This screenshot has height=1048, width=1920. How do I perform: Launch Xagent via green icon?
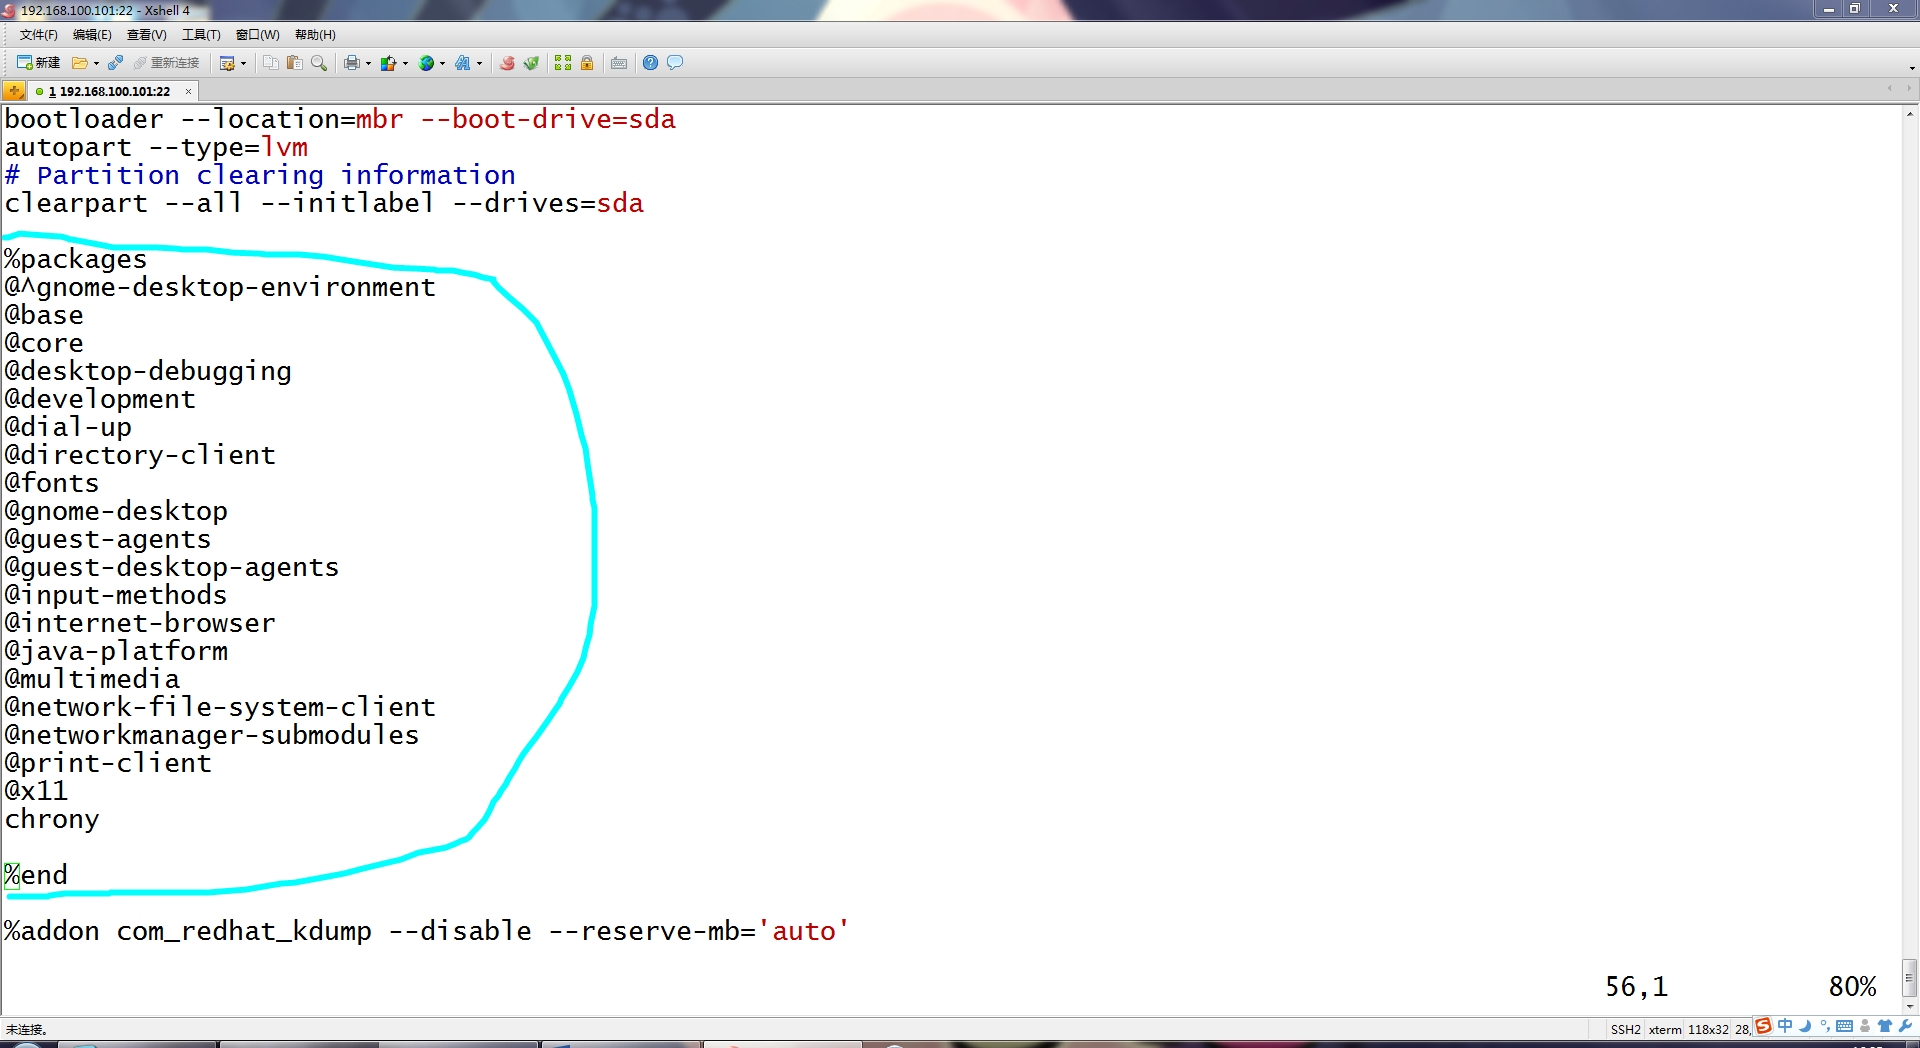pos(531,63)
